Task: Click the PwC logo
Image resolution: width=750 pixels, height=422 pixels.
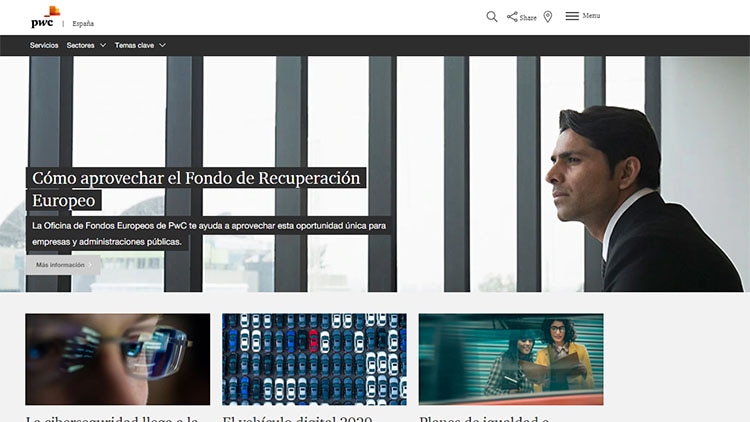Action: [45, 16]
